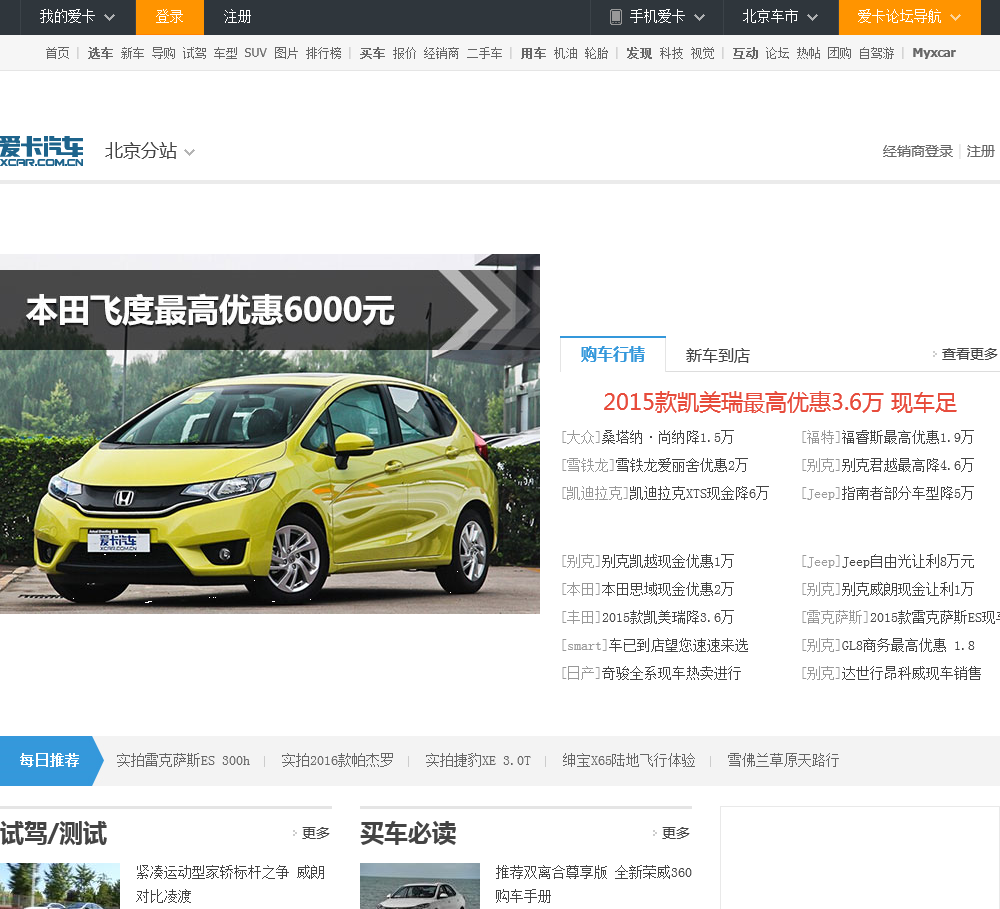Open 紧凑运动型家轿标杆之争 威朗对比凌渡 article
The height and width of the screenshot is (909, 1000).
click(x=230, y=884)
